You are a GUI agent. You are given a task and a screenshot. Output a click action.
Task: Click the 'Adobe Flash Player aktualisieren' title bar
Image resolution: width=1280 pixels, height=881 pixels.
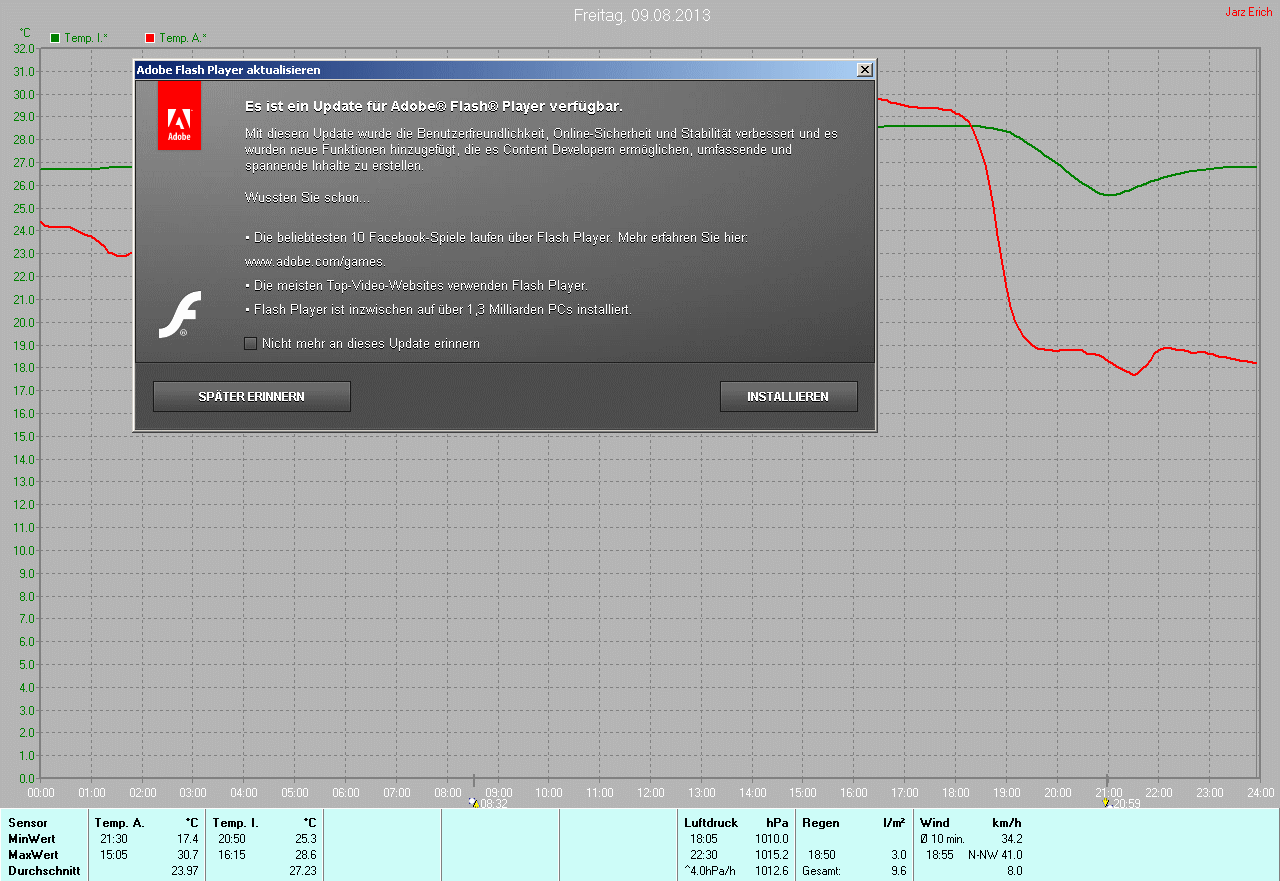(x=505, y=70)
